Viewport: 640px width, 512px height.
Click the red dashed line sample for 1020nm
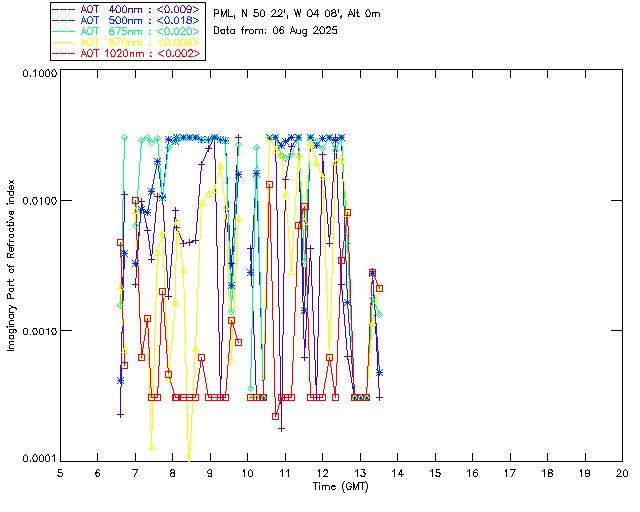pos(64,52)
